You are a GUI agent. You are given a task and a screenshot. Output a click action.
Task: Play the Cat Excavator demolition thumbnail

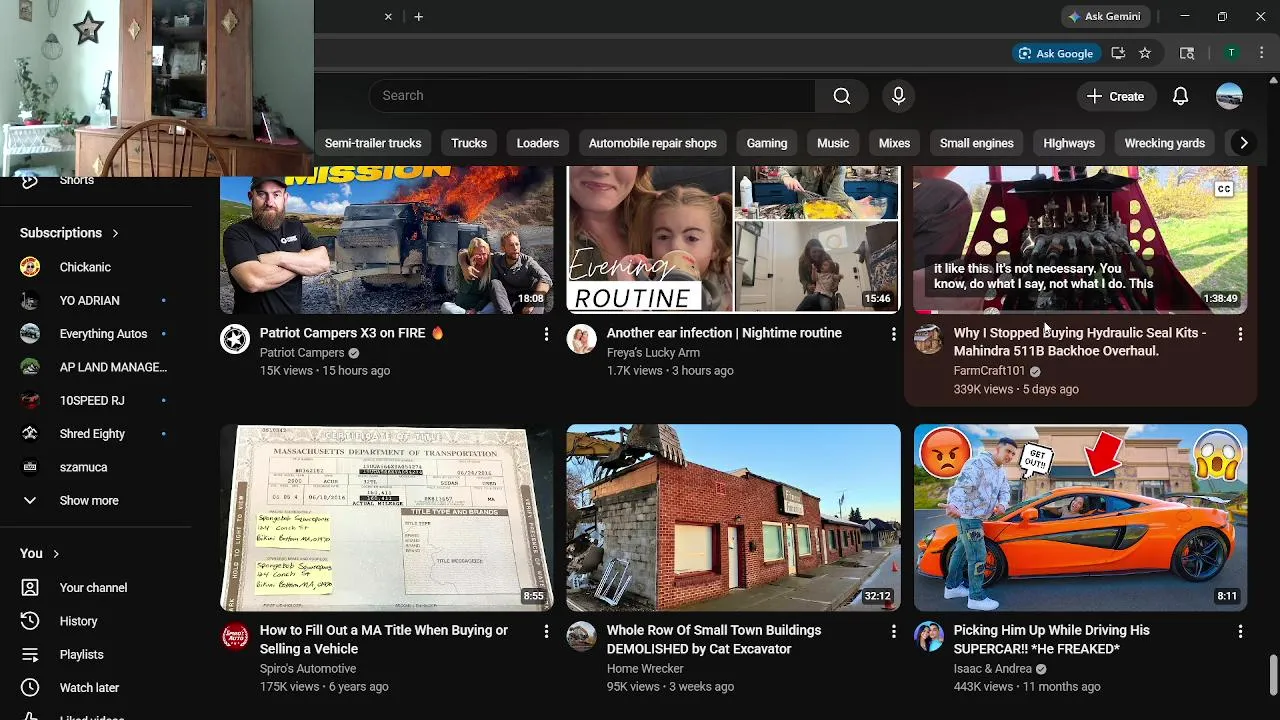[733, 518]
